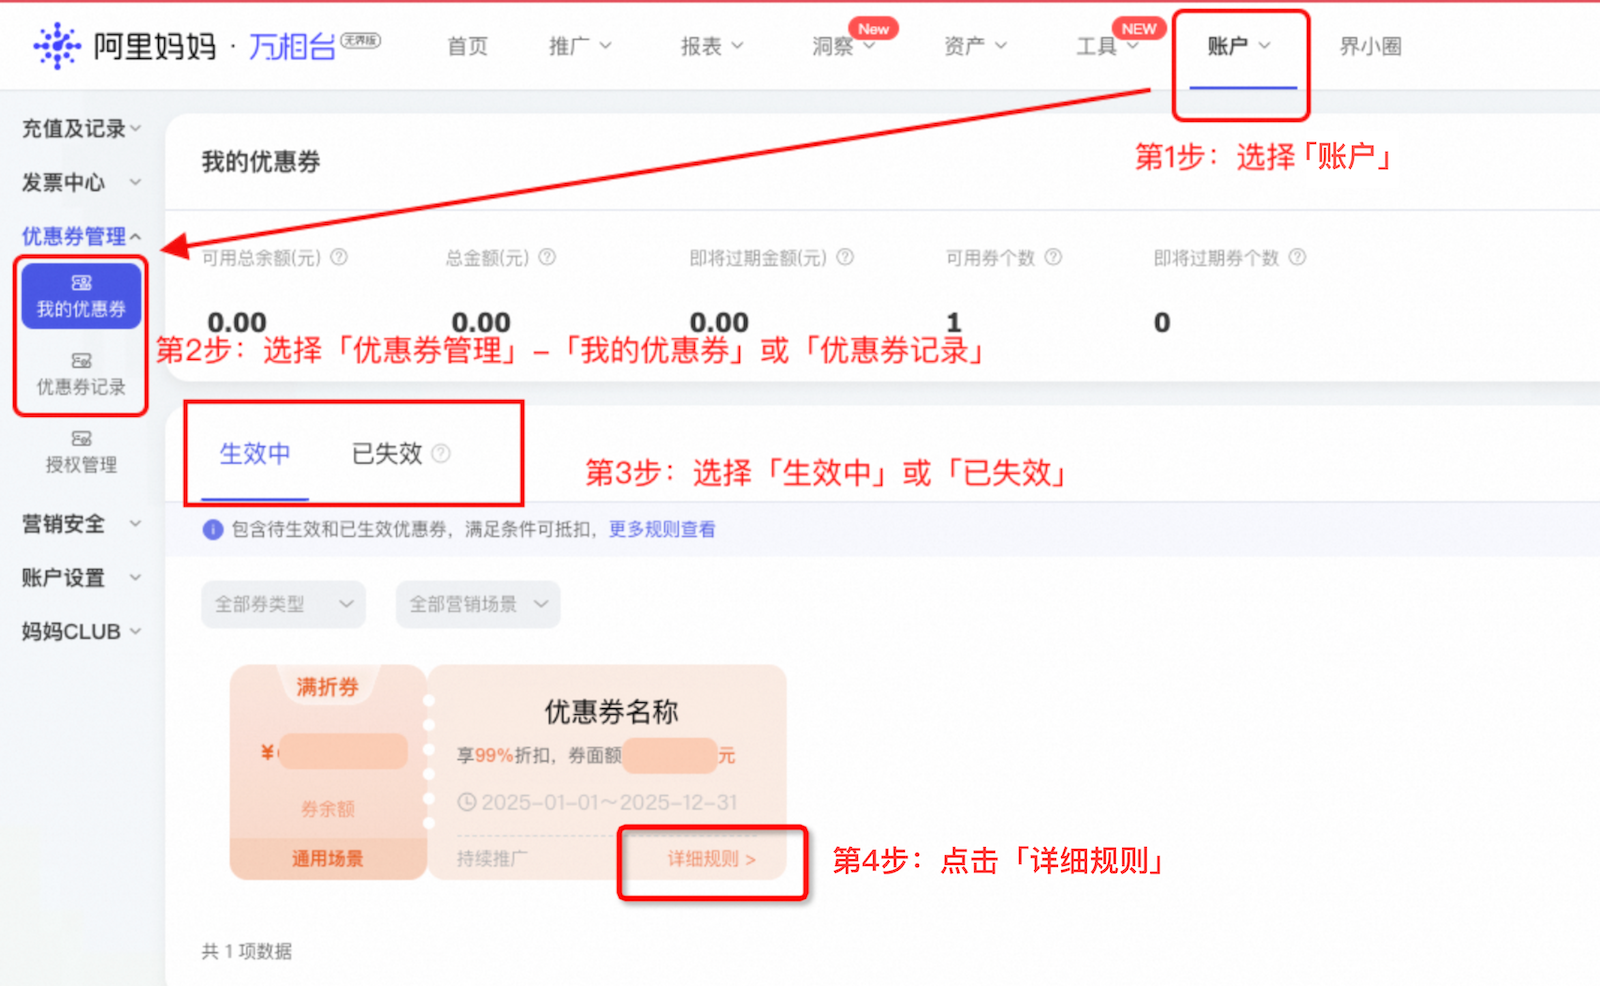Image resolution: width=1600 pixels, height=986 pixels.
Task: Switch to the 生效中 tab
Action: click(255, 454)
